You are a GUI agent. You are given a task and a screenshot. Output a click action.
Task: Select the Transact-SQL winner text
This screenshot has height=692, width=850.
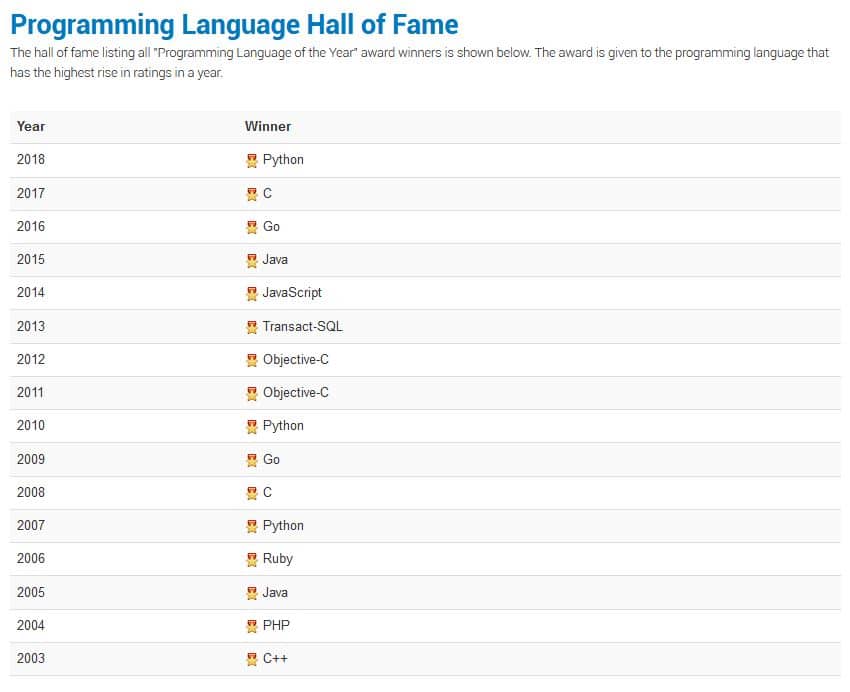click(302, 326)
